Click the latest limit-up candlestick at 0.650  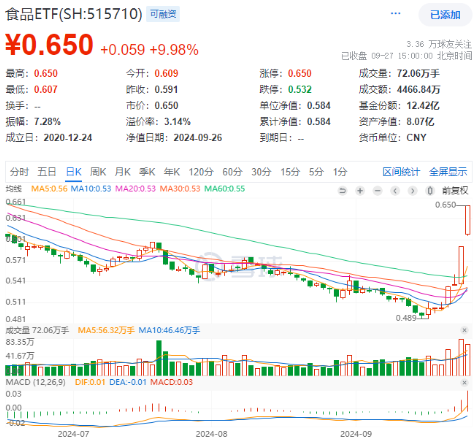[x=468, y=220]
